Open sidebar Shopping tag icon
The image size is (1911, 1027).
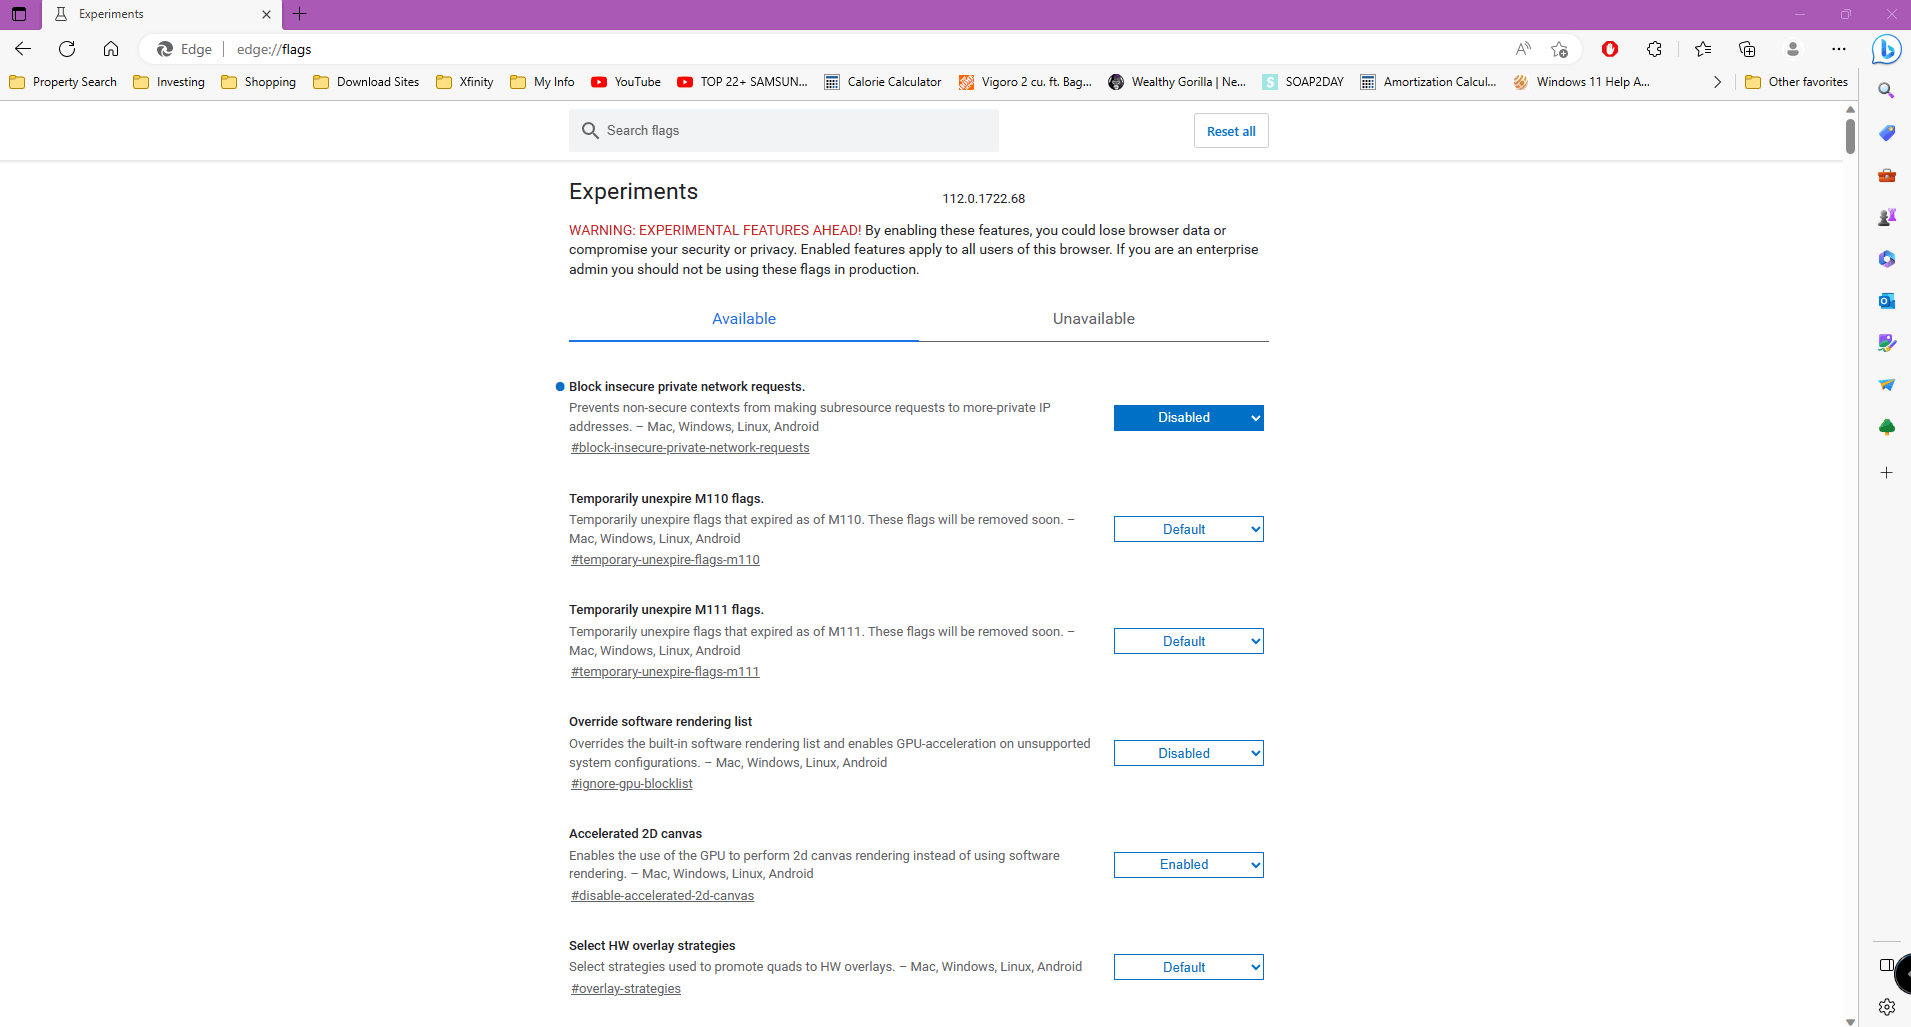(1887, 133)
